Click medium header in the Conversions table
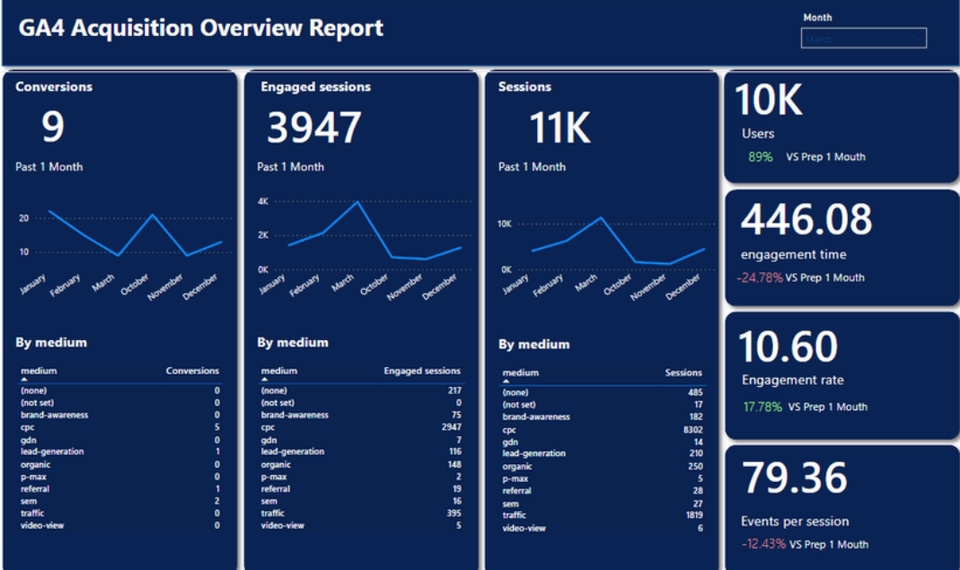Viewport: 960px width, 570px height. point(39,370)
